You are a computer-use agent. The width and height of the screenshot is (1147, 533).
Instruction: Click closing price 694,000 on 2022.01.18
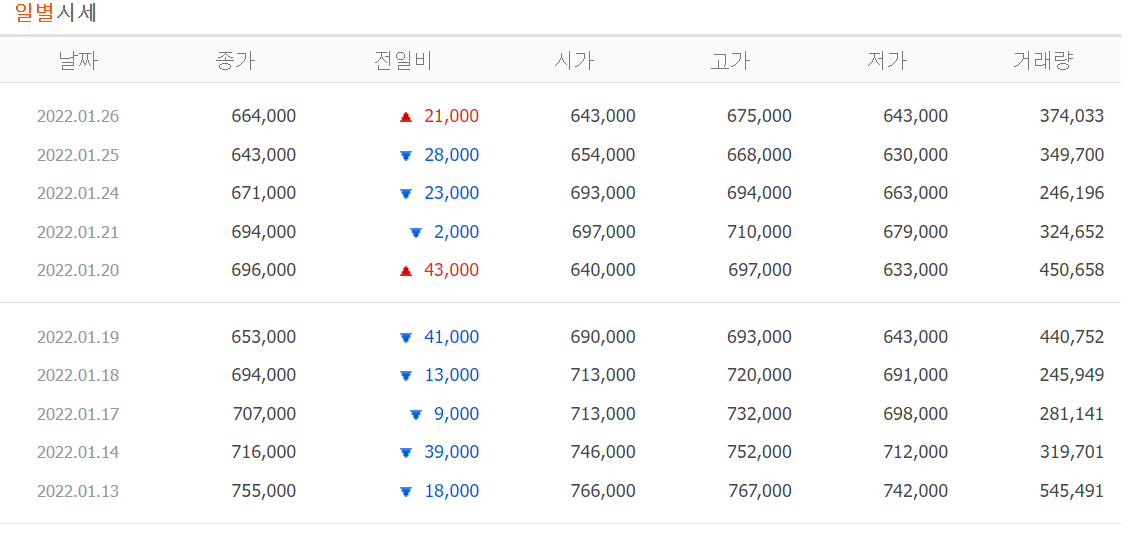[263, 375]
